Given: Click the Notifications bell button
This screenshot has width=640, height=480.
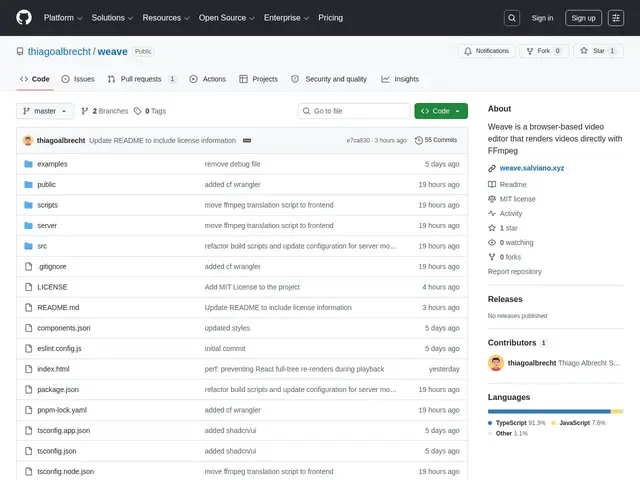Looking at the screenshot, I should click(486, 51).
